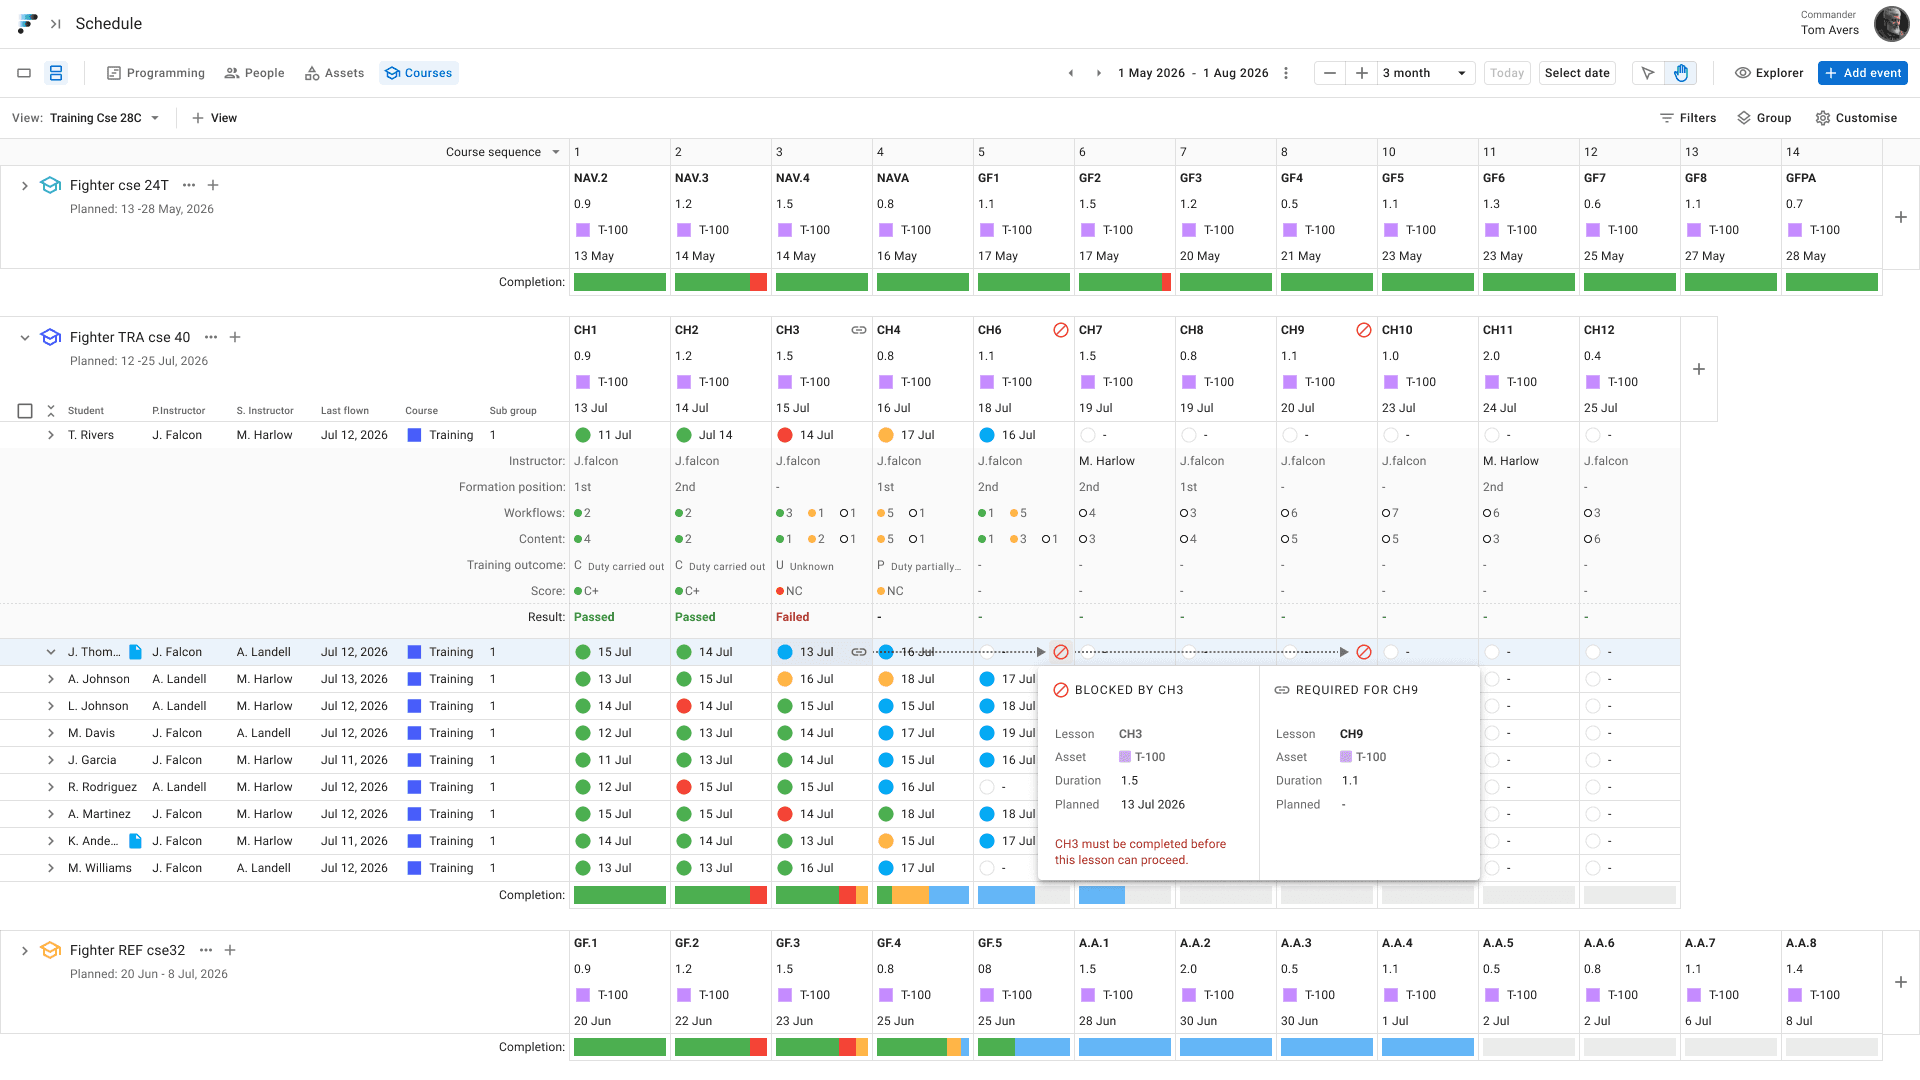Click the Select date button

[x=1576, y=73]
